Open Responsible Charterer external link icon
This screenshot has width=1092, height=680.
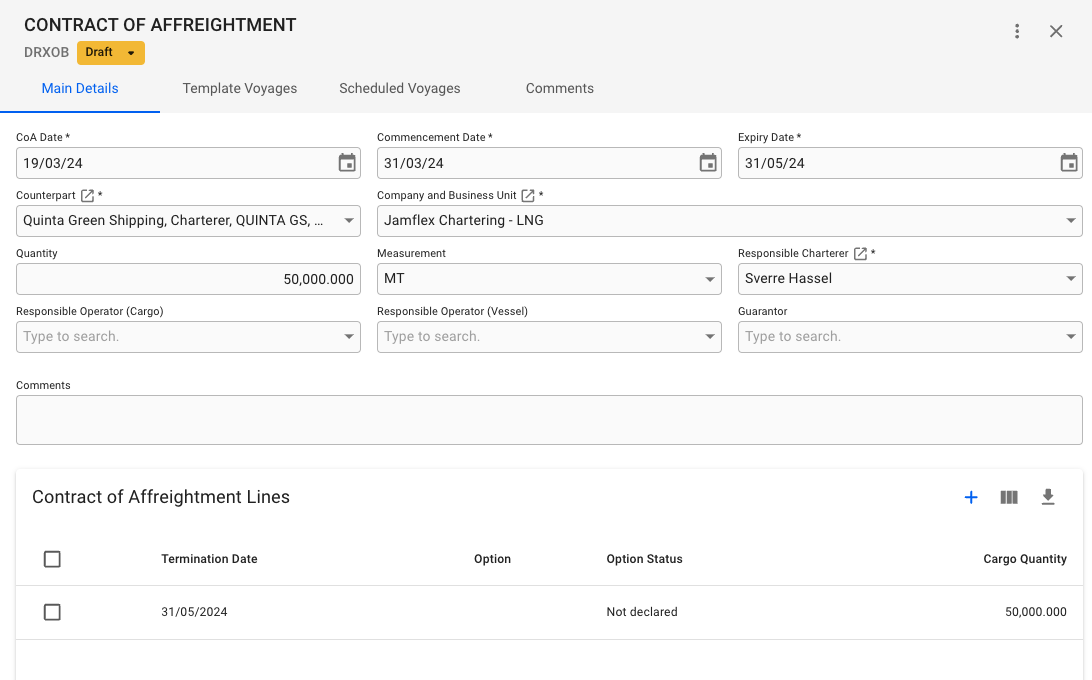point(860,254)
